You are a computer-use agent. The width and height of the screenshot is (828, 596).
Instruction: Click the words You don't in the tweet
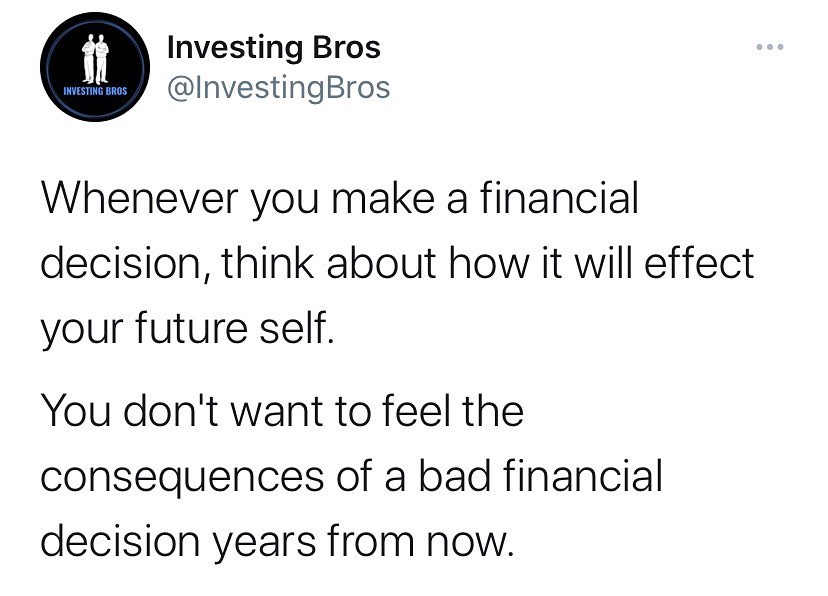coord(130,411)
